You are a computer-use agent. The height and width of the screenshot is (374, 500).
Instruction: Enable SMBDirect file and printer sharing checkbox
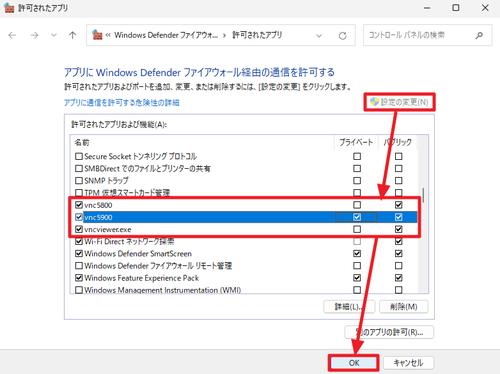[79, 168]
